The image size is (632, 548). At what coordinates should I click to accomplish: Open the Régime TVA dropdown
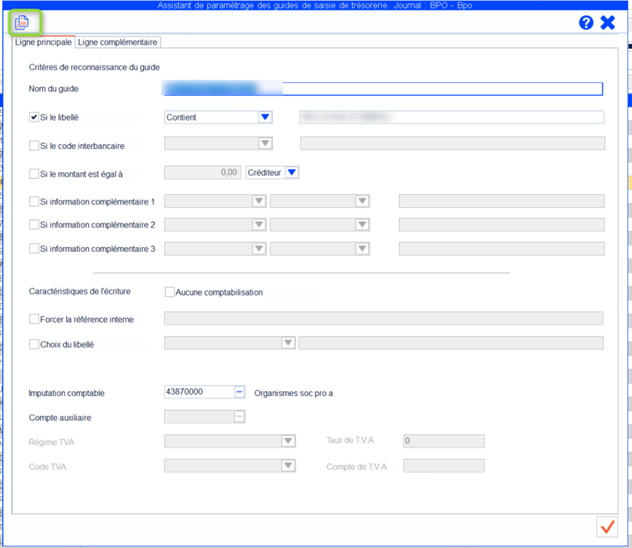(x=288, y=441)
